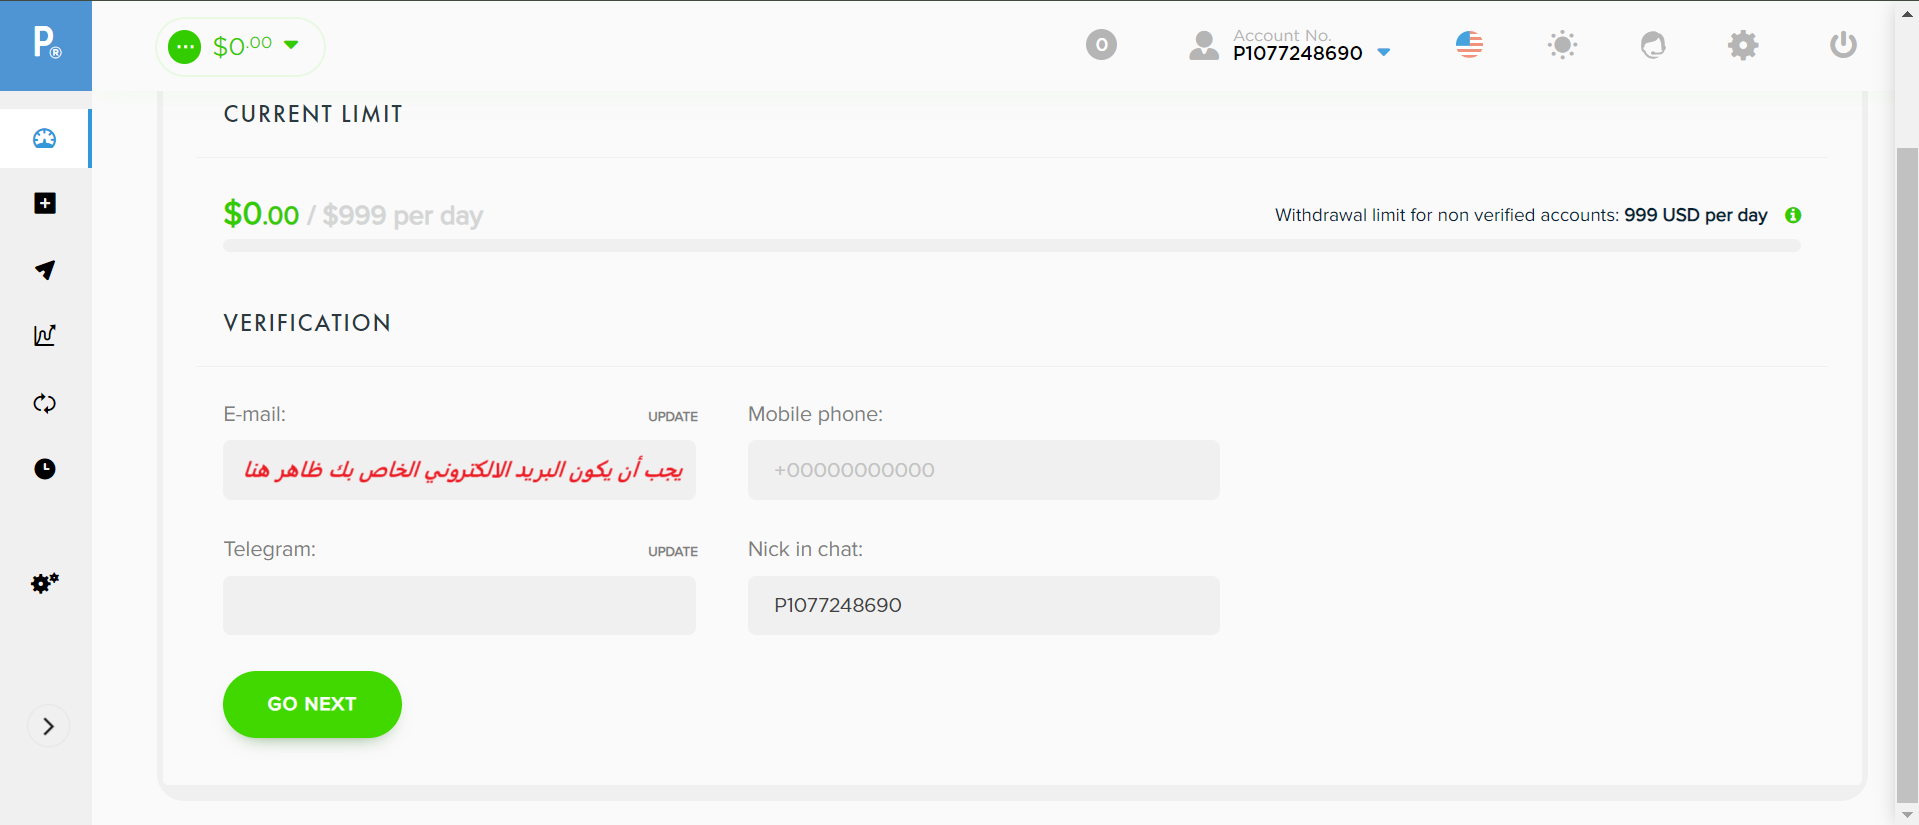Open the support headset icon
This screenshot has height=825, width=1919.
tap(1651, 45)
